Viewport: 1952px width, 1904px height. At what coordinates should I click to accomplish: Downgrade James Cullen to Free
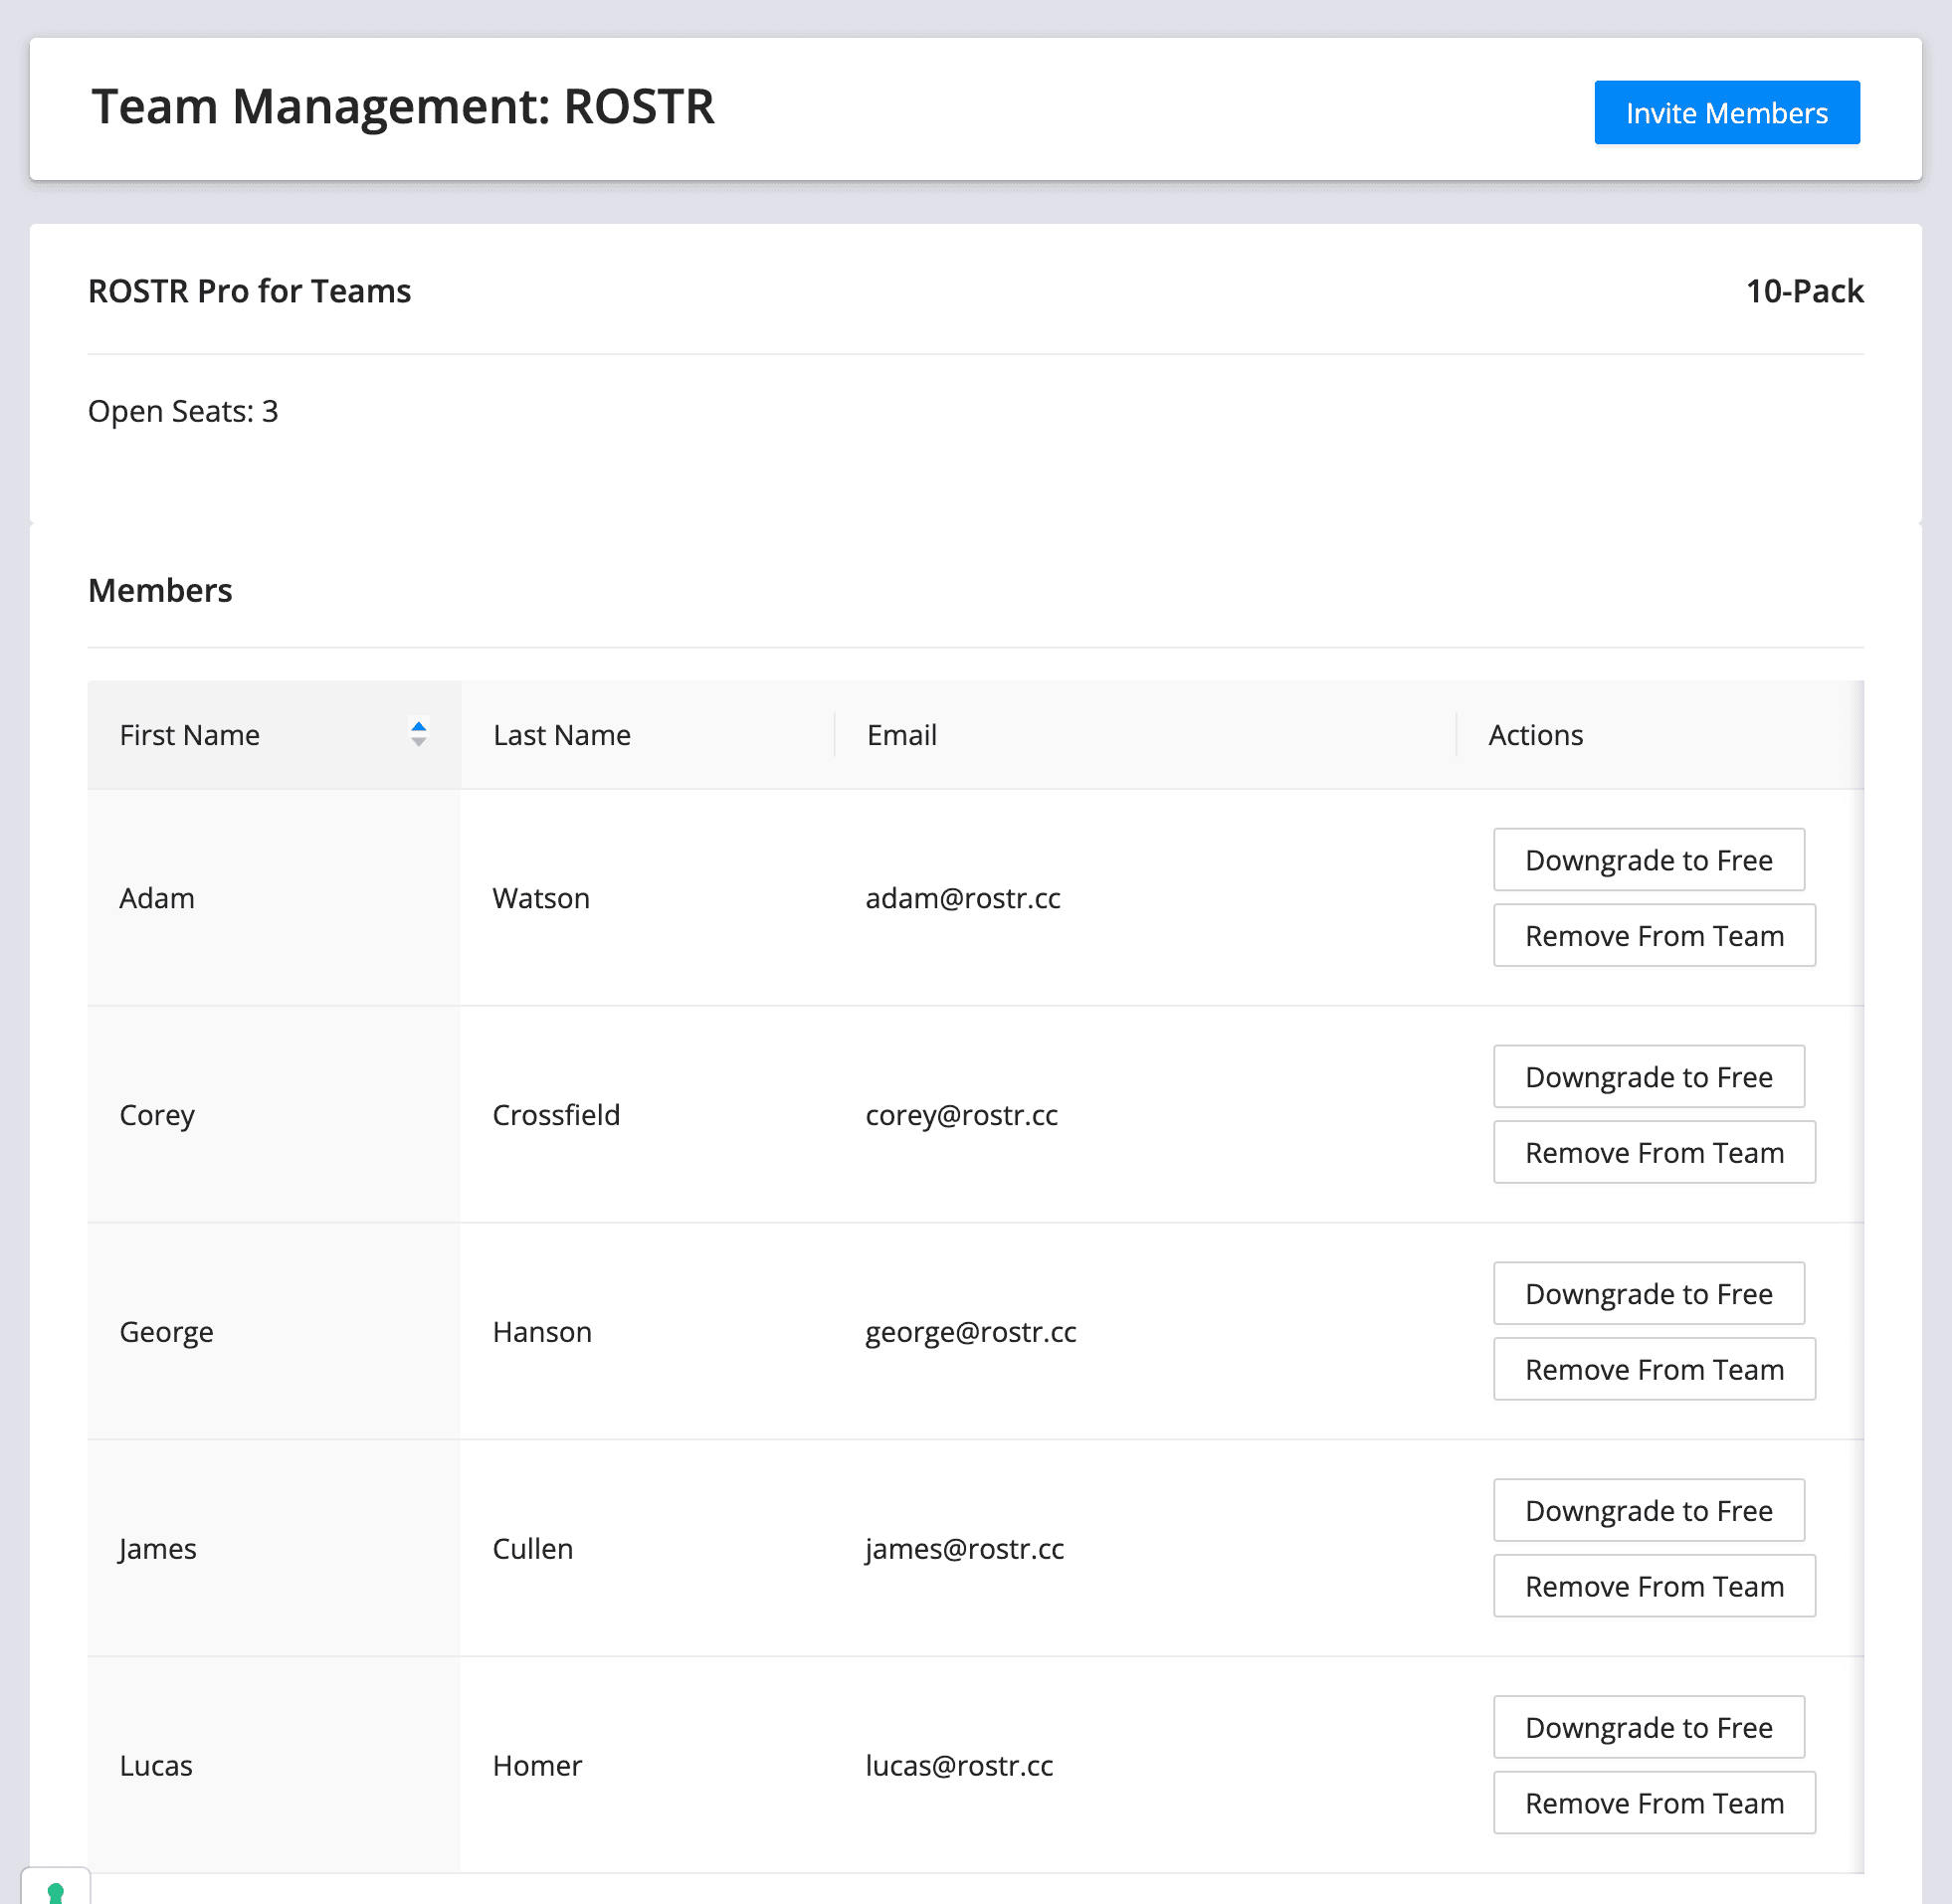pos(1648,1511)
